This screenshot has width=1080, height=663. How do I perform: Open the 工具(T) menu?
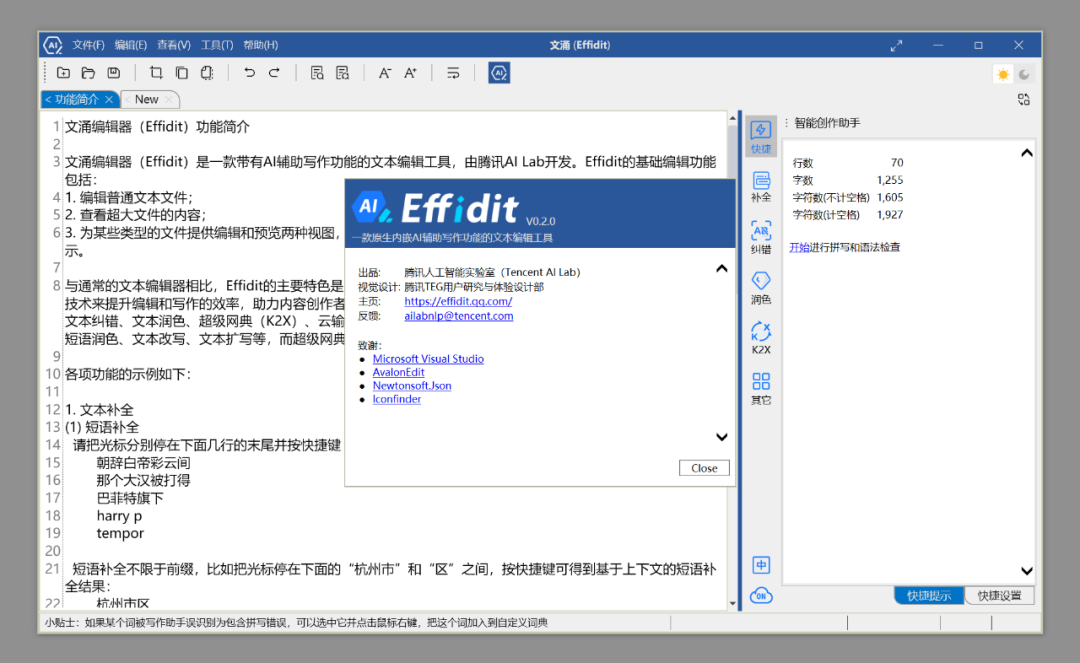click(217, 45)
